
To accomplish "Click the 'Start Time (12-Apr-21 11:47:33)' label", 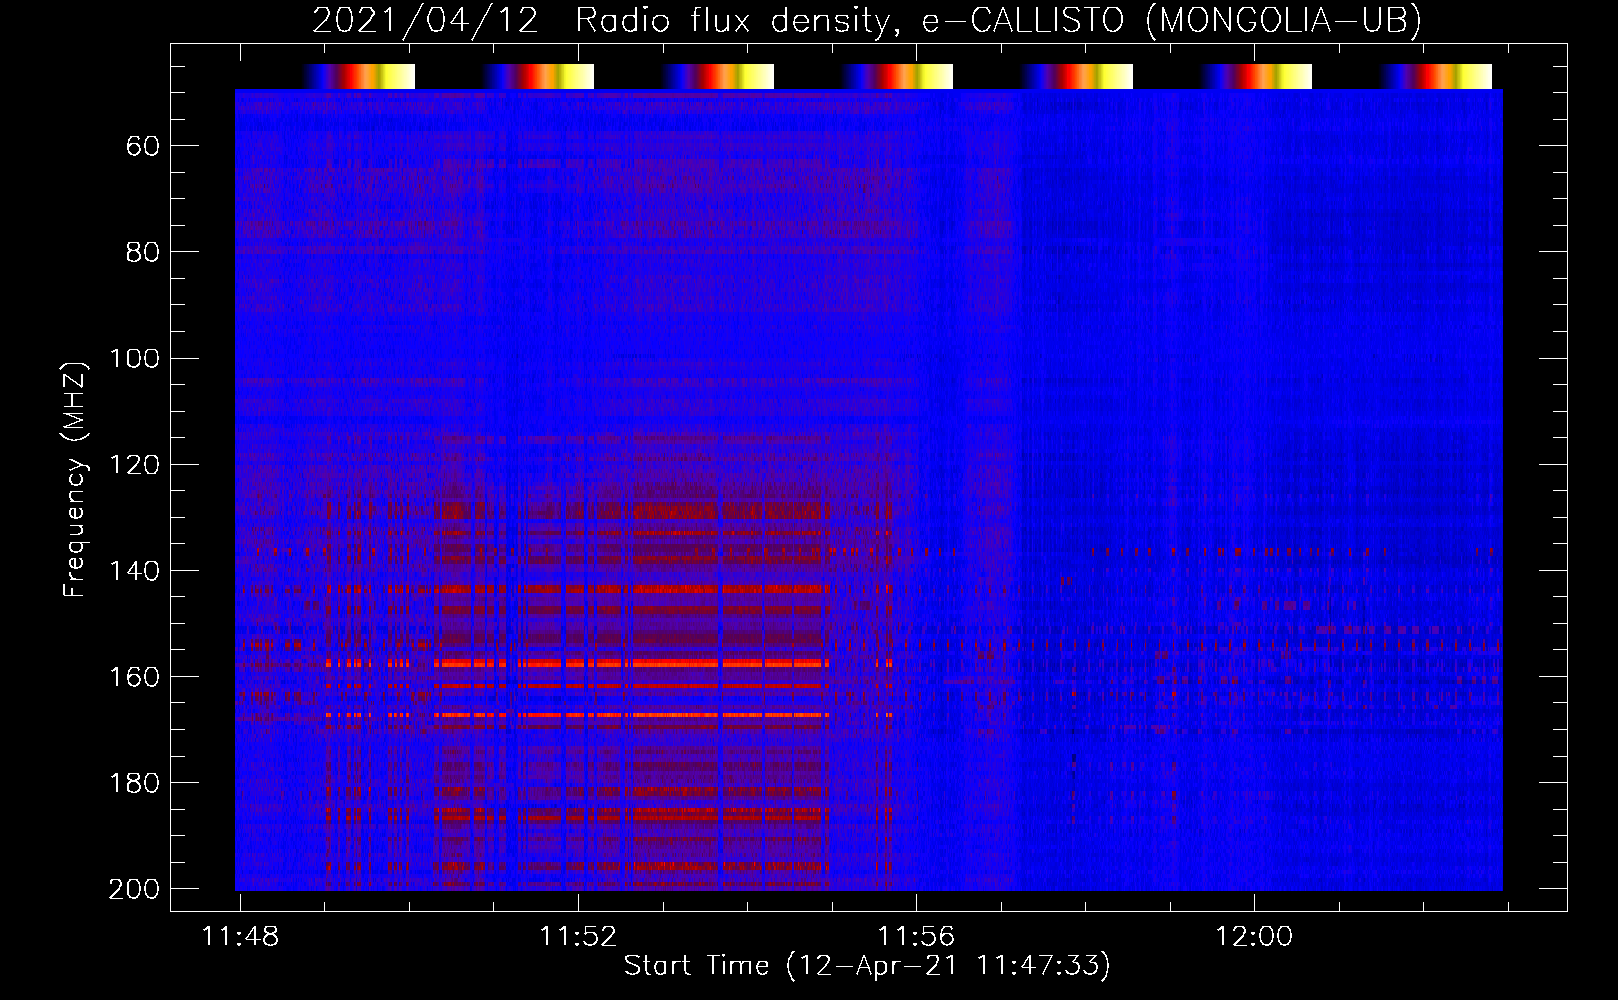I will point(867,966).
